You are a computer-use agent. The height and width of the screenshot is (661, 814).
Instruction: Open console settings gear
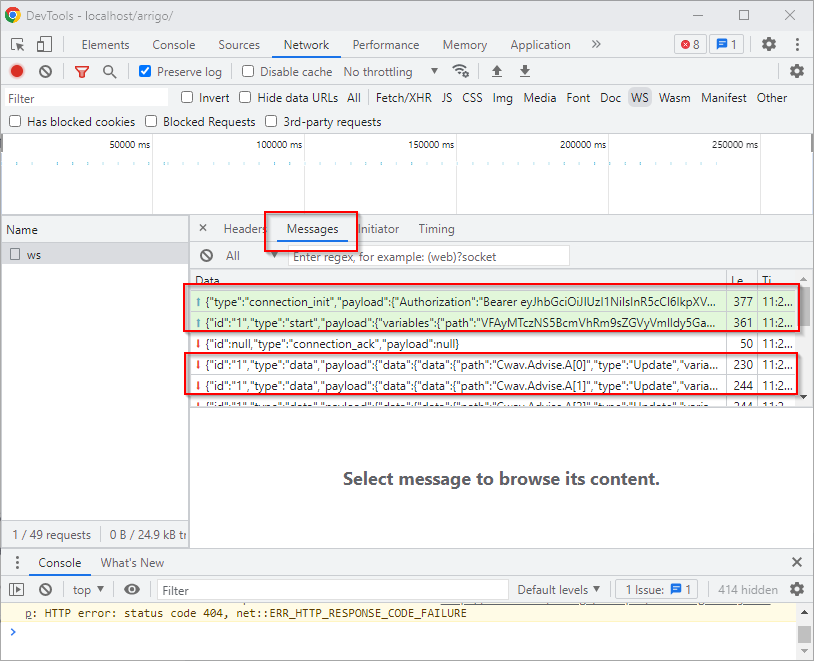click(797, 589)
